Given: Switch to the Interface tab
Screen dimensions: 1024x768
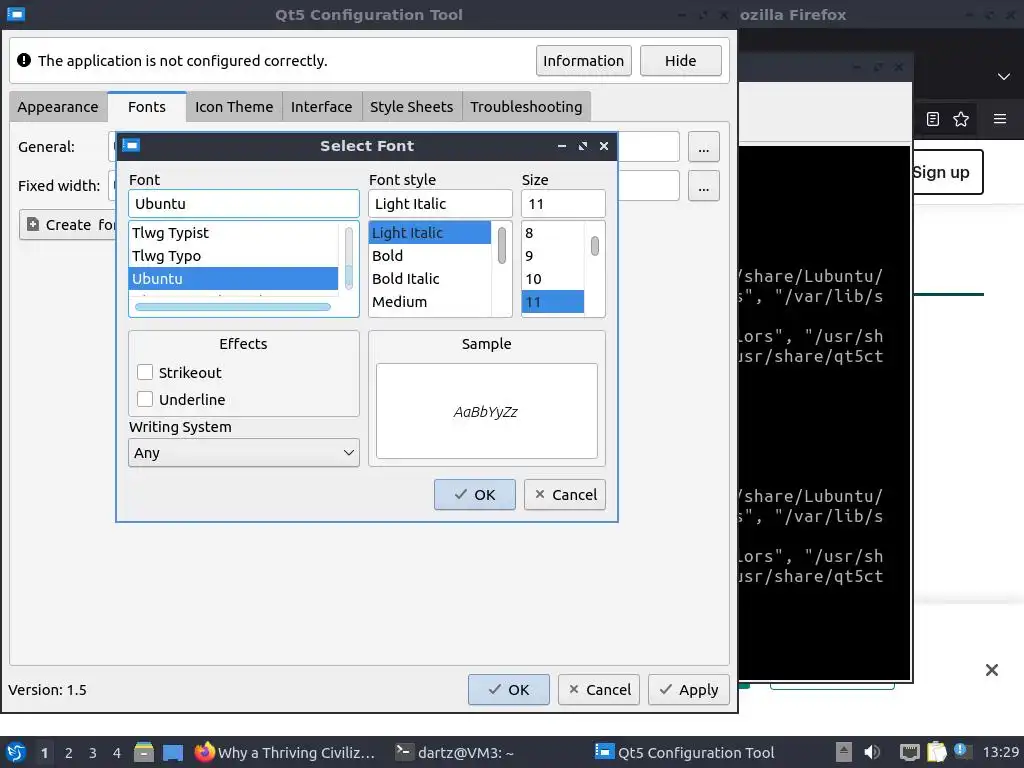Looking at the screenshot, I should click(321, 106).
